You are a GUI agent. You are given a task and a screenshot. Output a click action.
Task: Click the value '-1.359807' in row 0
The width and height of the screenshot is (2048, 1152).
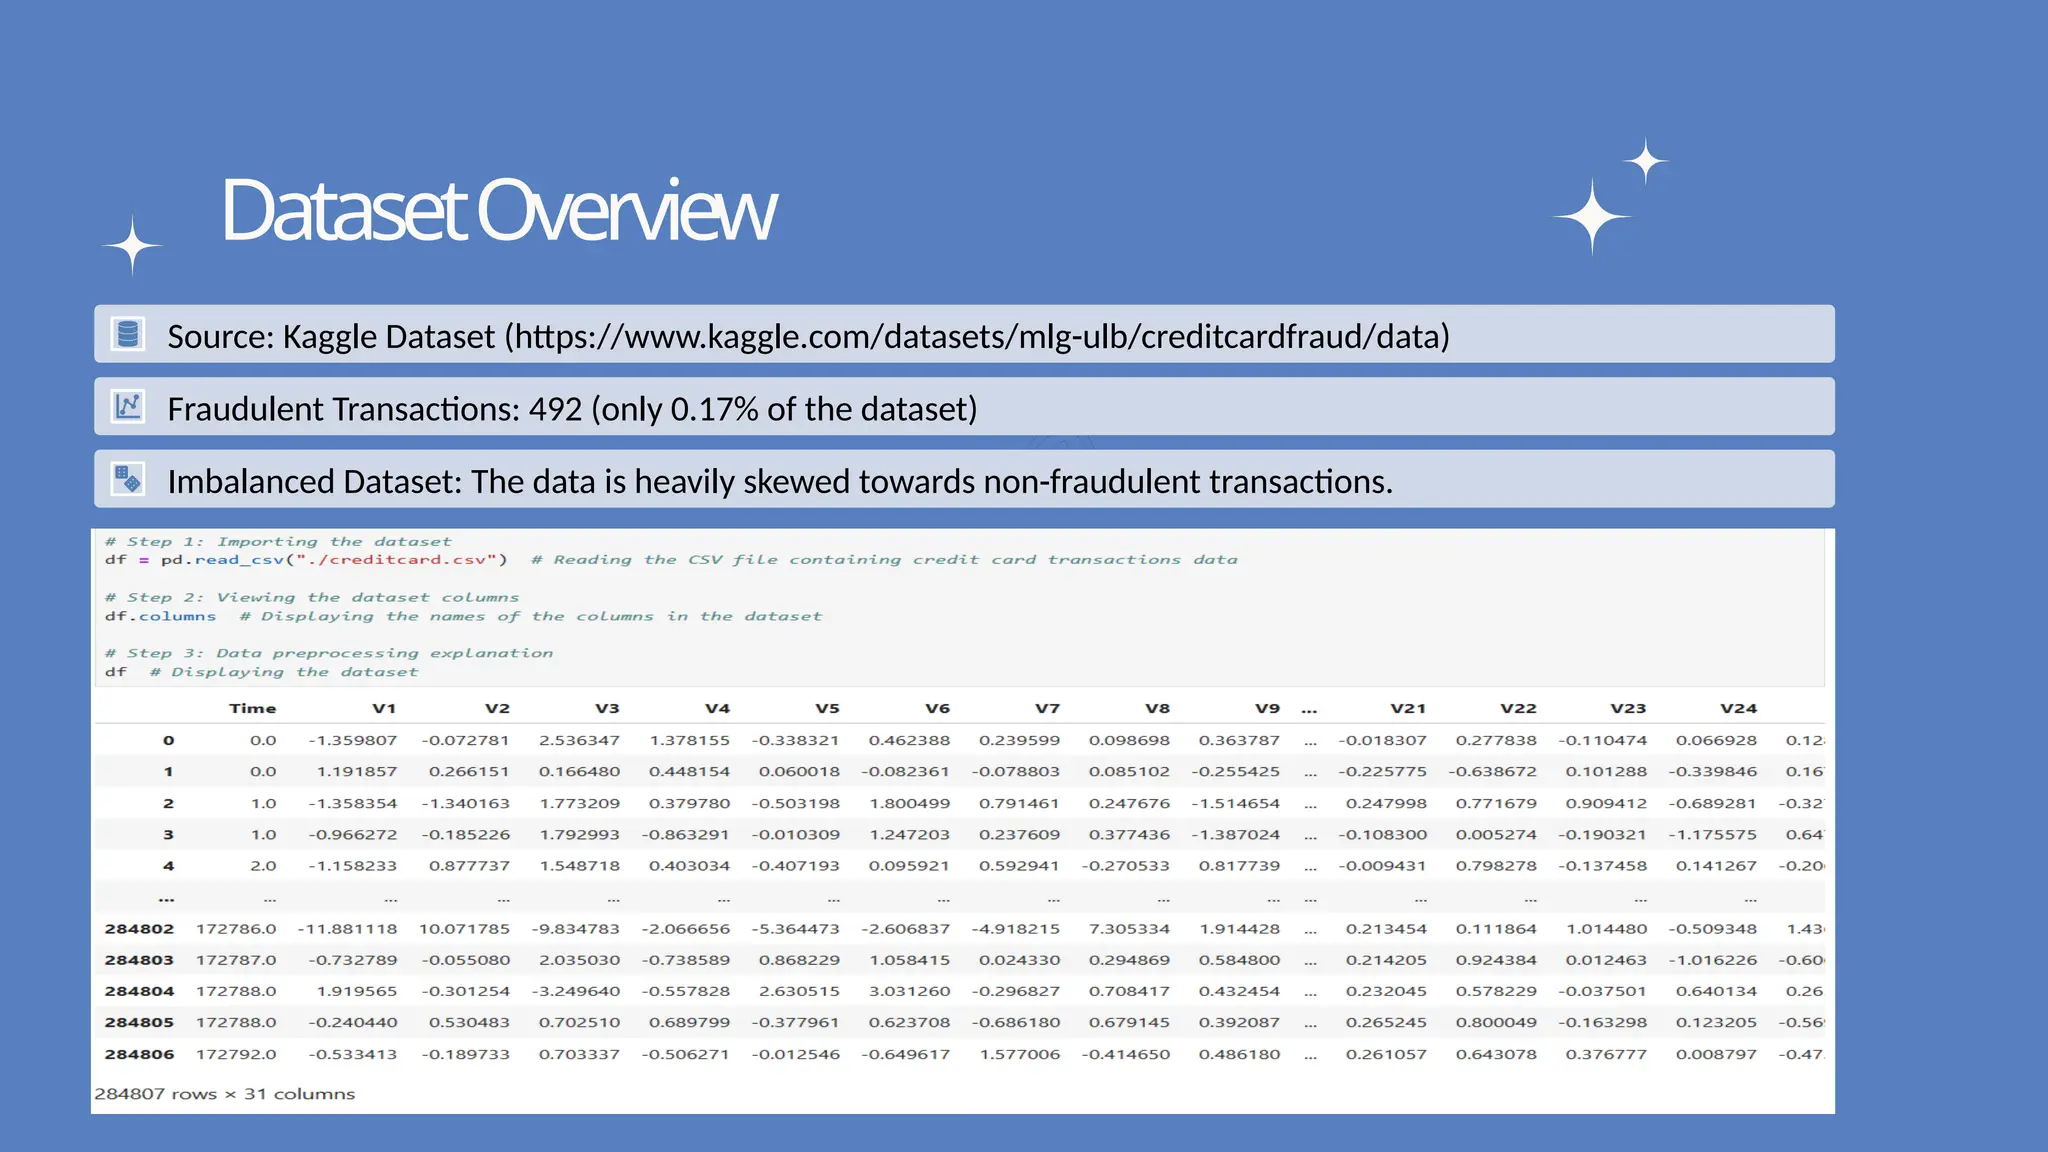[352, 740]
